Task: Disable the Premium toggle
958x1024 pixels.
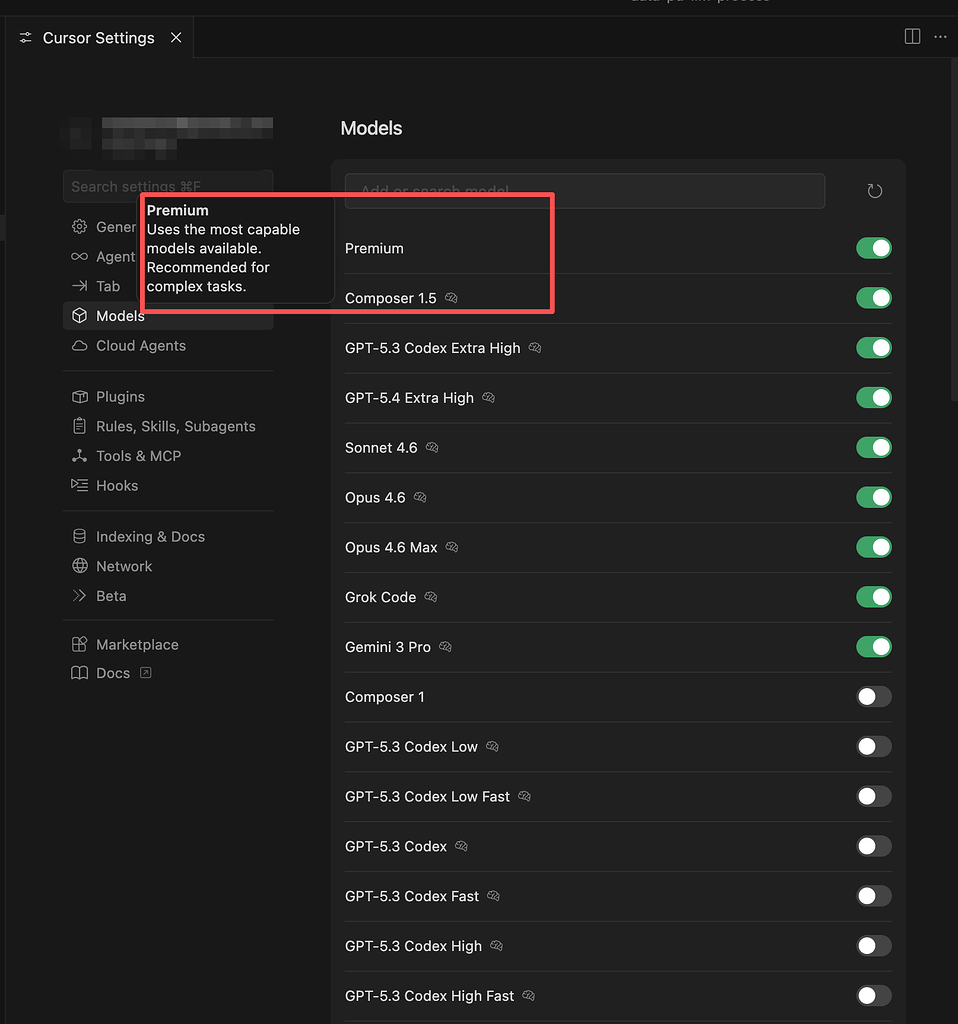Action: pyautogui.click(x=874, y=248)
